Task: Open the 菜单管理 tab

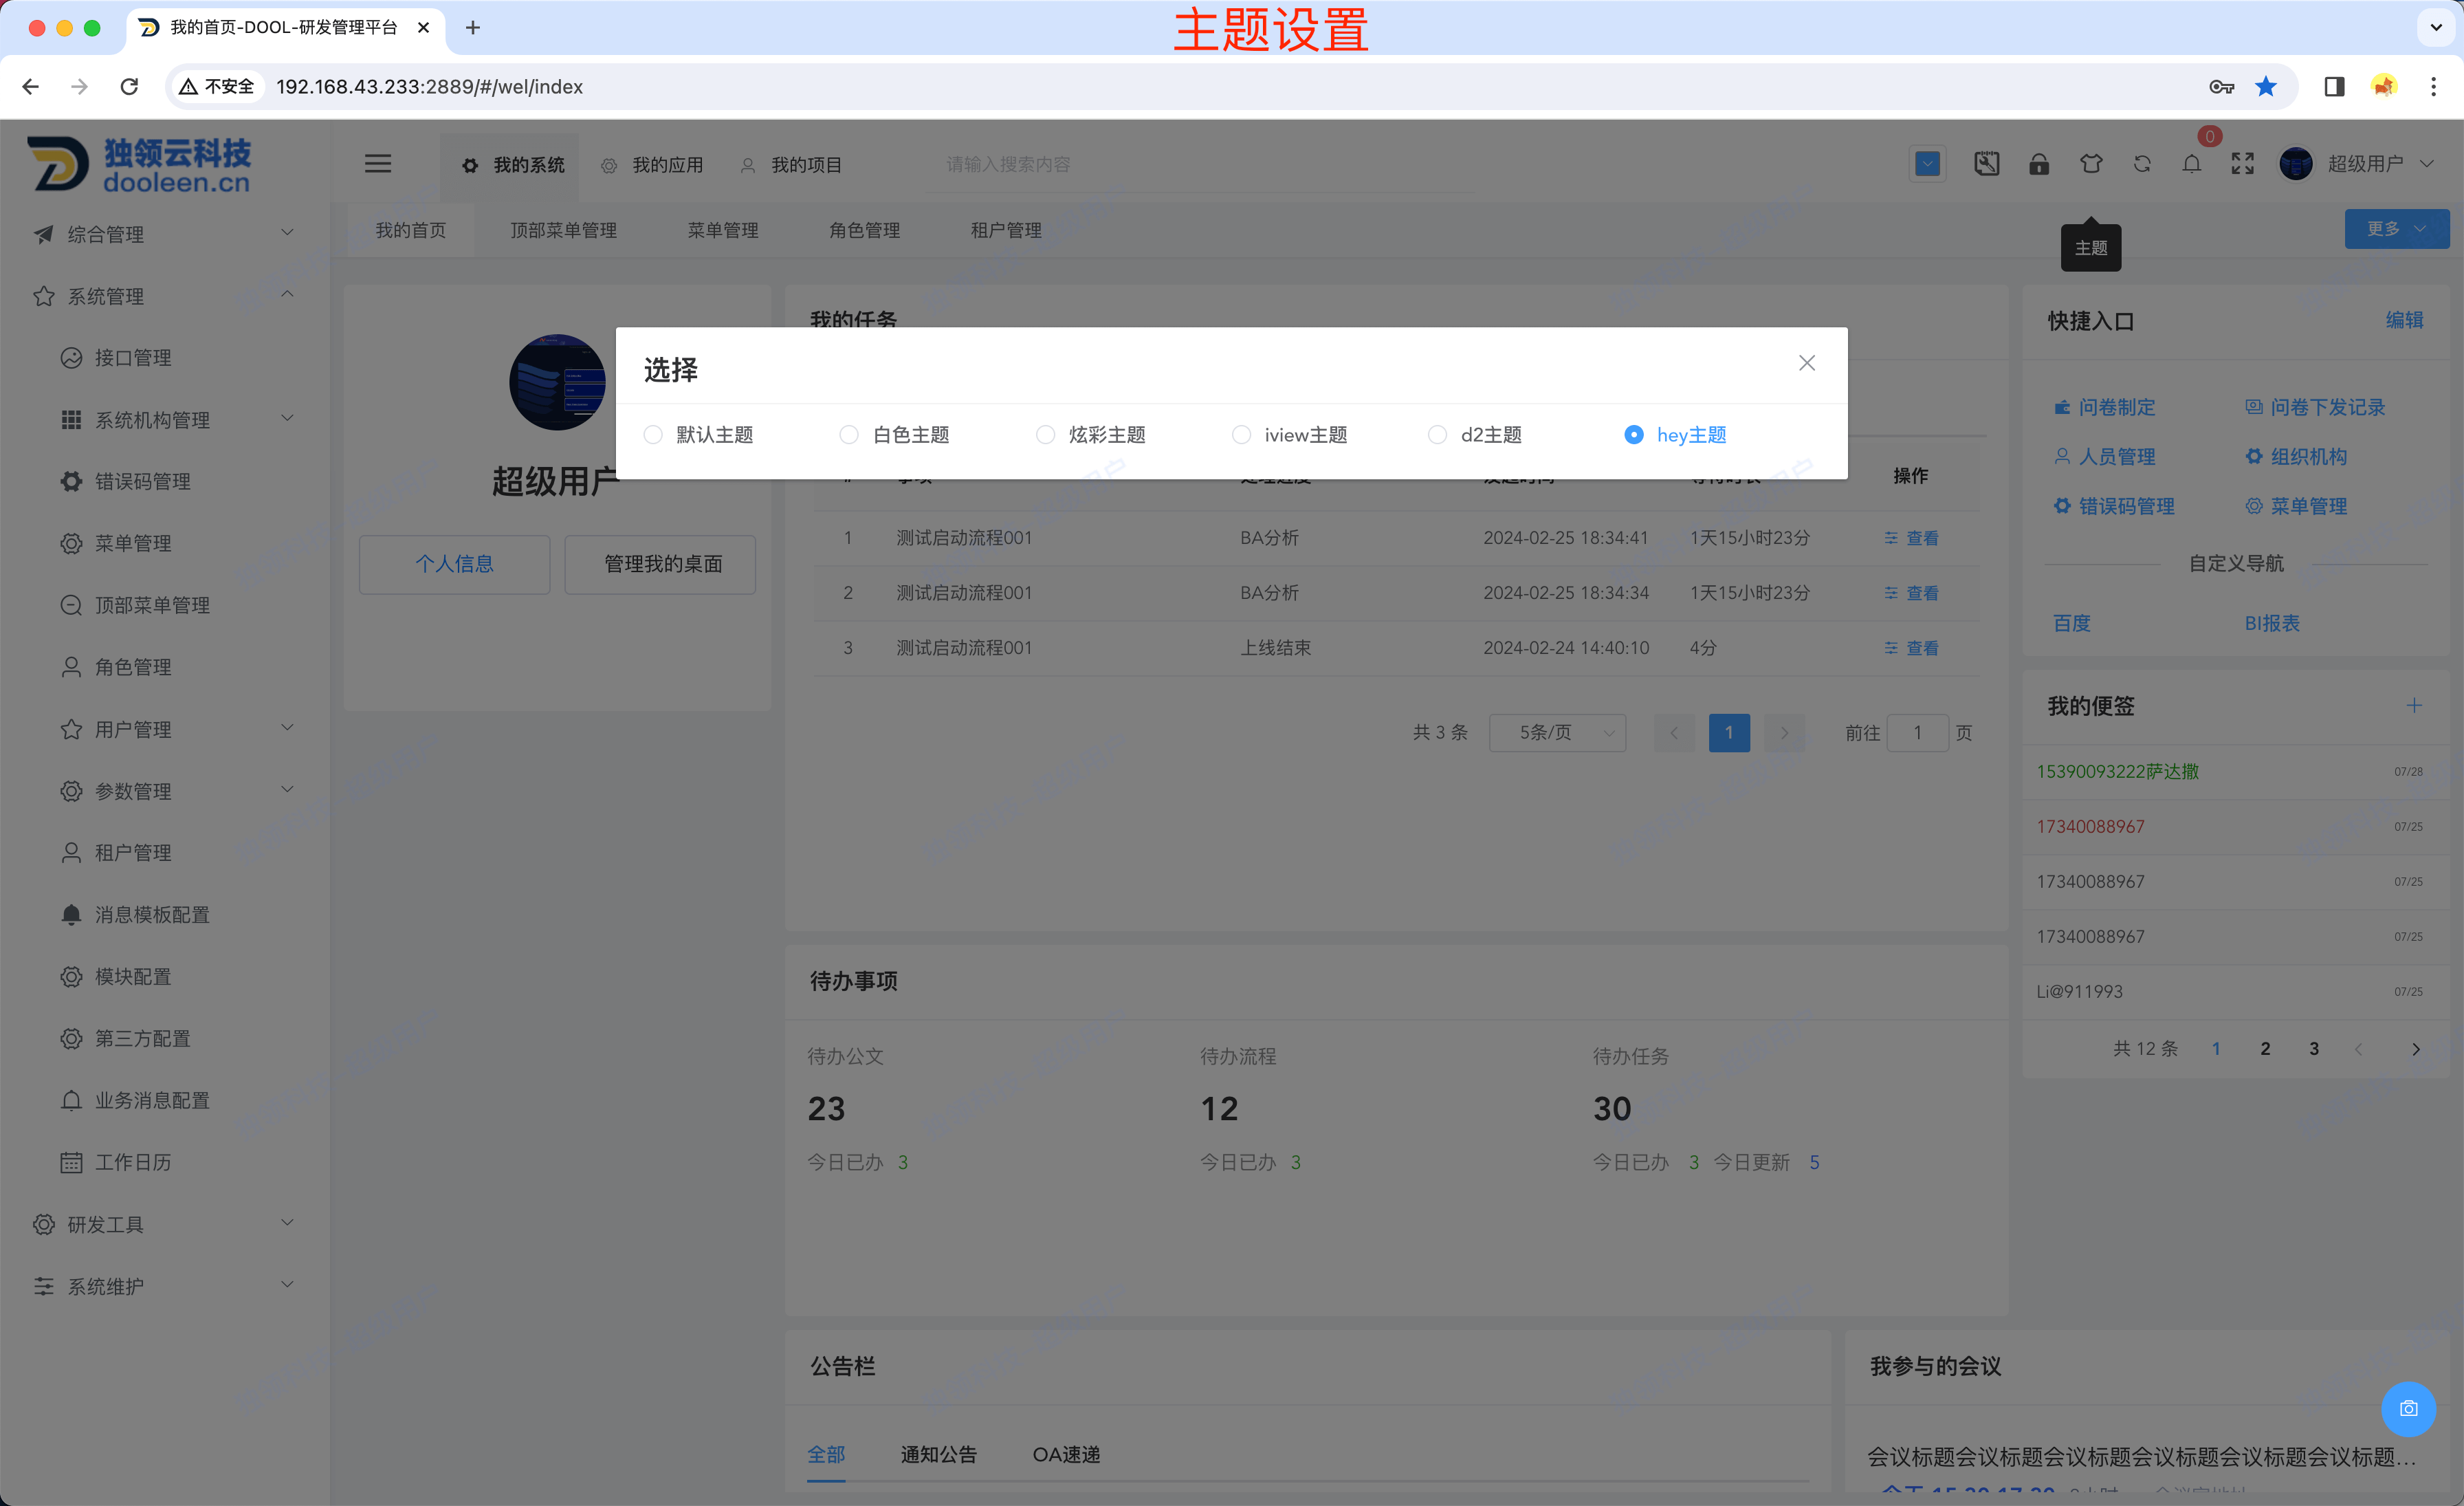Action: (x=722, y=230)
